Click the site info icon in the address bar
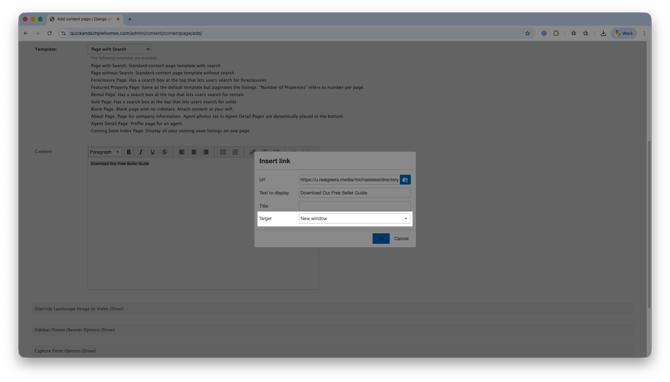 [x=64, y=33]
